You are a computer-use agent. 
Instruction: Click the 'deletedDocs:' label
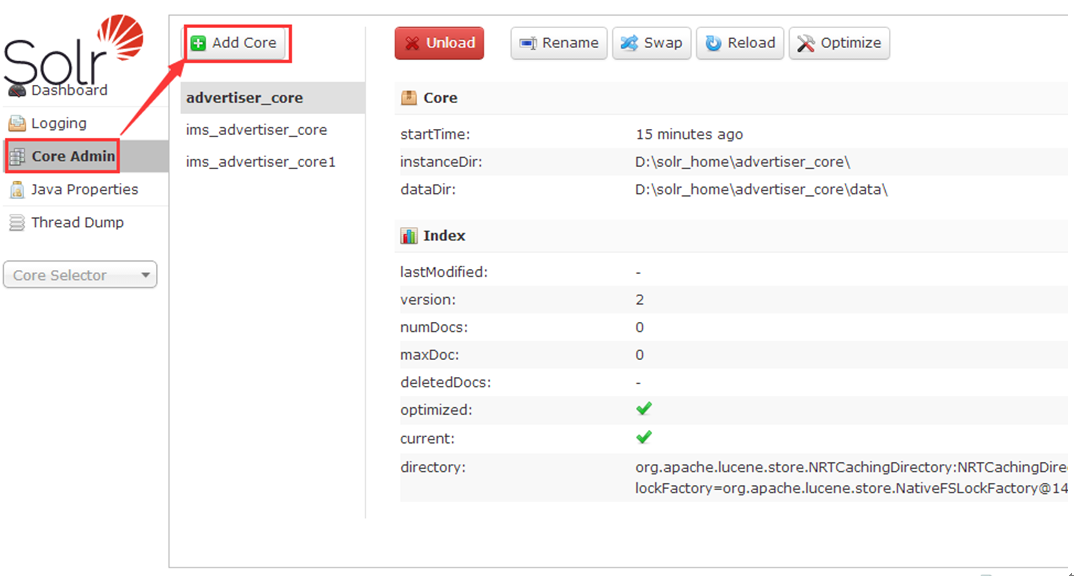coord(446,382)
